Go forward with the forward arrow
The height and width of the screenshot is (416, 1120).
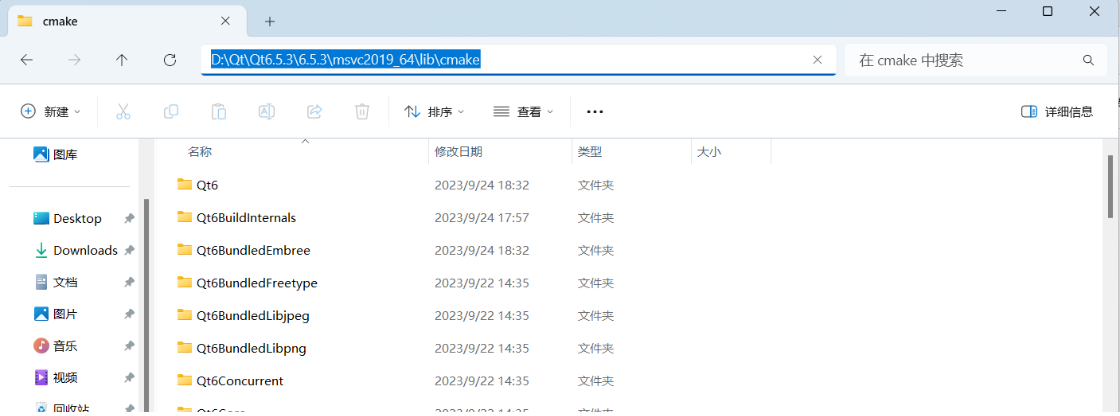[x=74, y=60]
